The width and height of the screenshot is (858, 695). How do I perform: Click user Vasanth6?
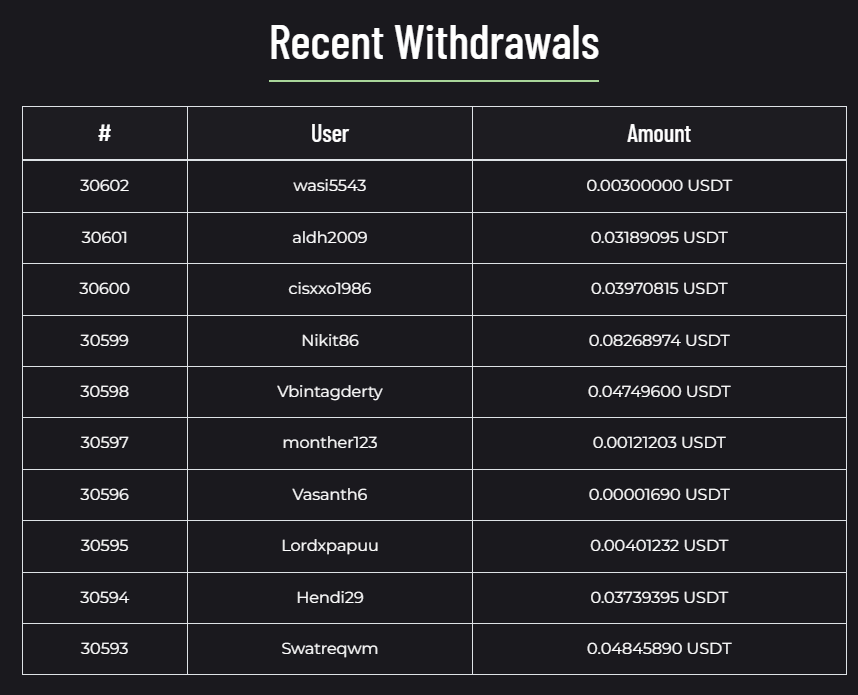pos(330,495)
